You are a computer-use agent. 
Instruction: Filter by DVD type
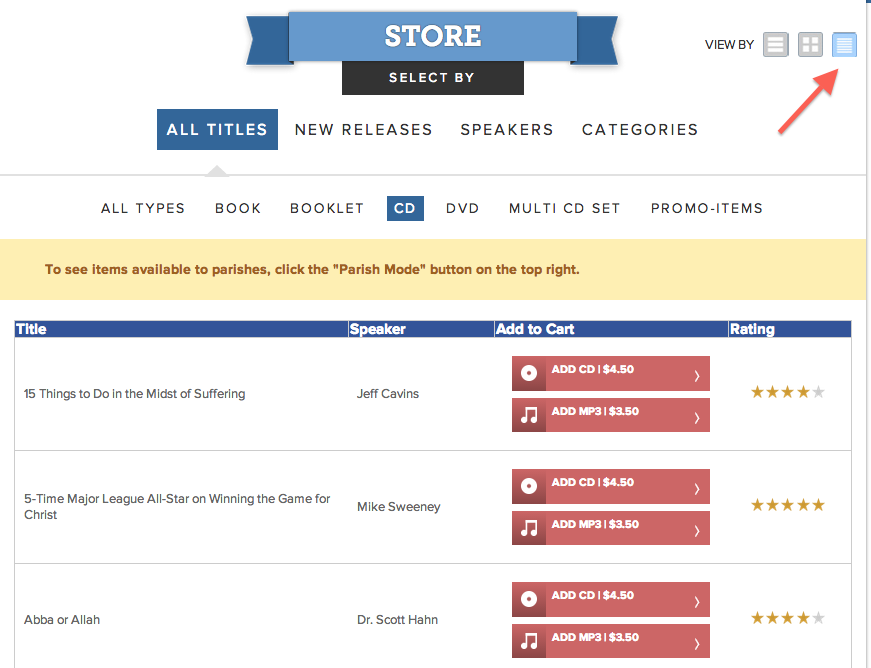click(463, 208)
